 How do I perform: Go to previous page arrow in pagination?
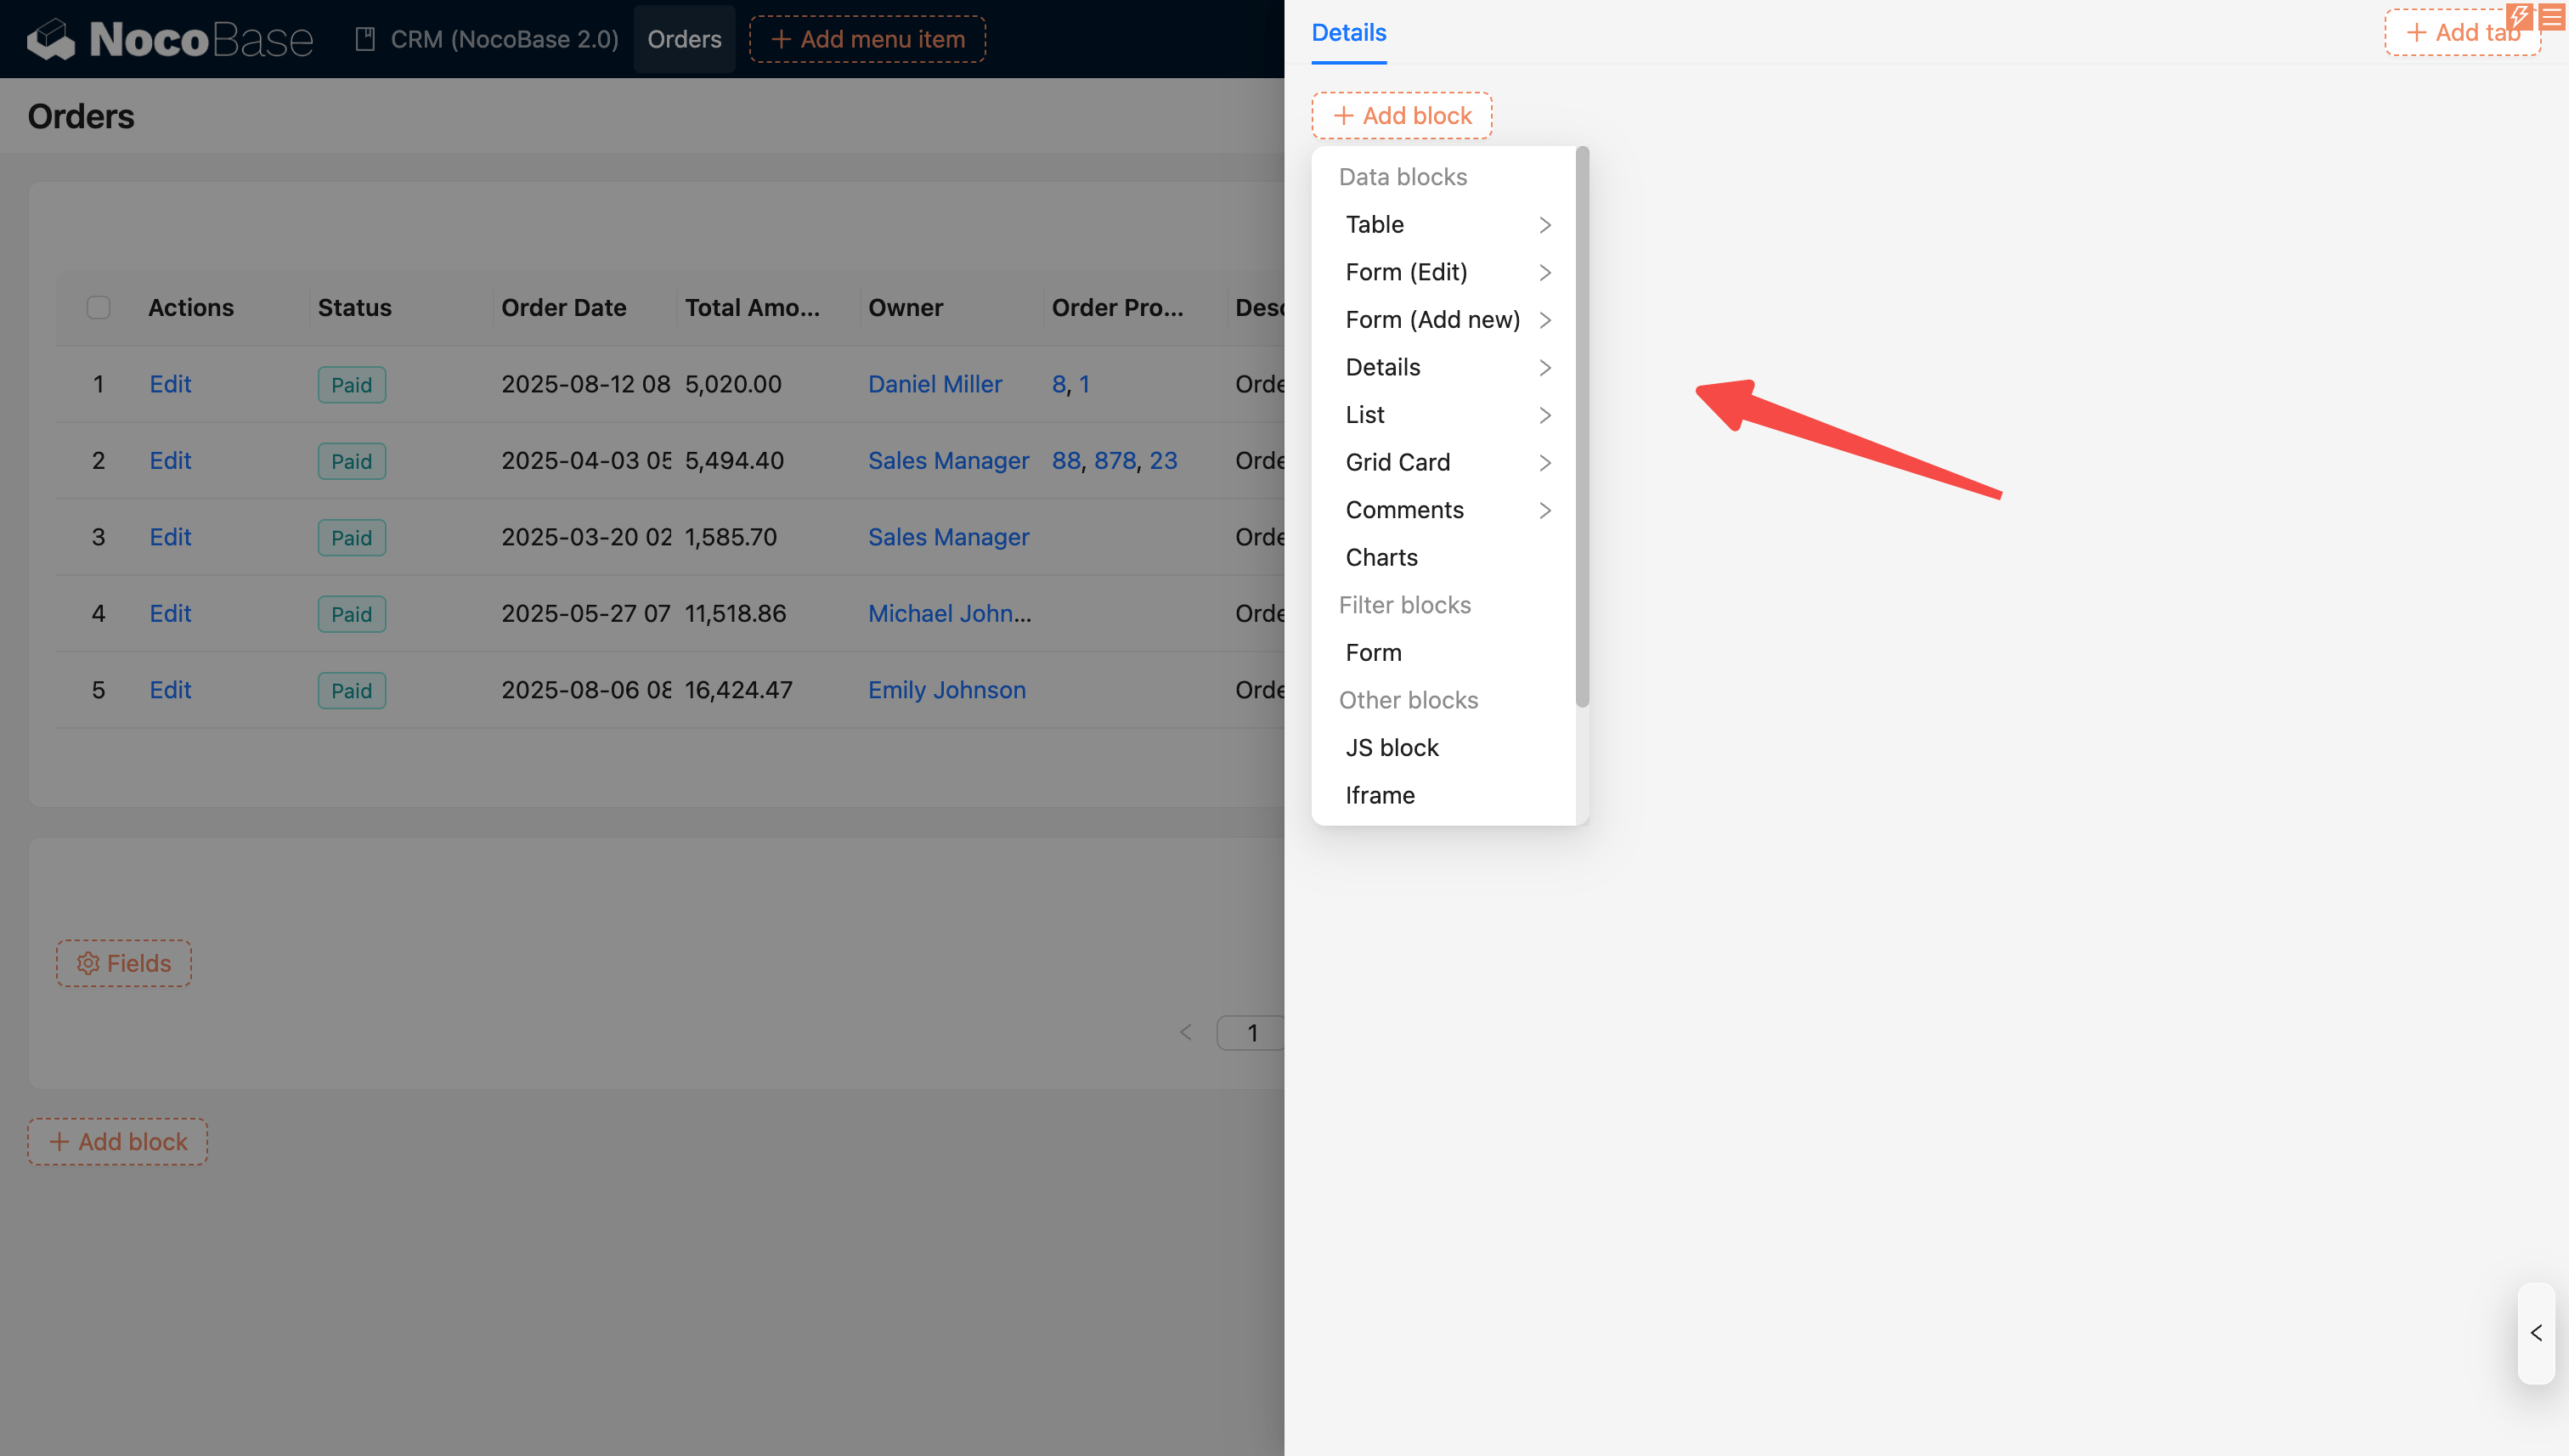click(1185, 1033)
